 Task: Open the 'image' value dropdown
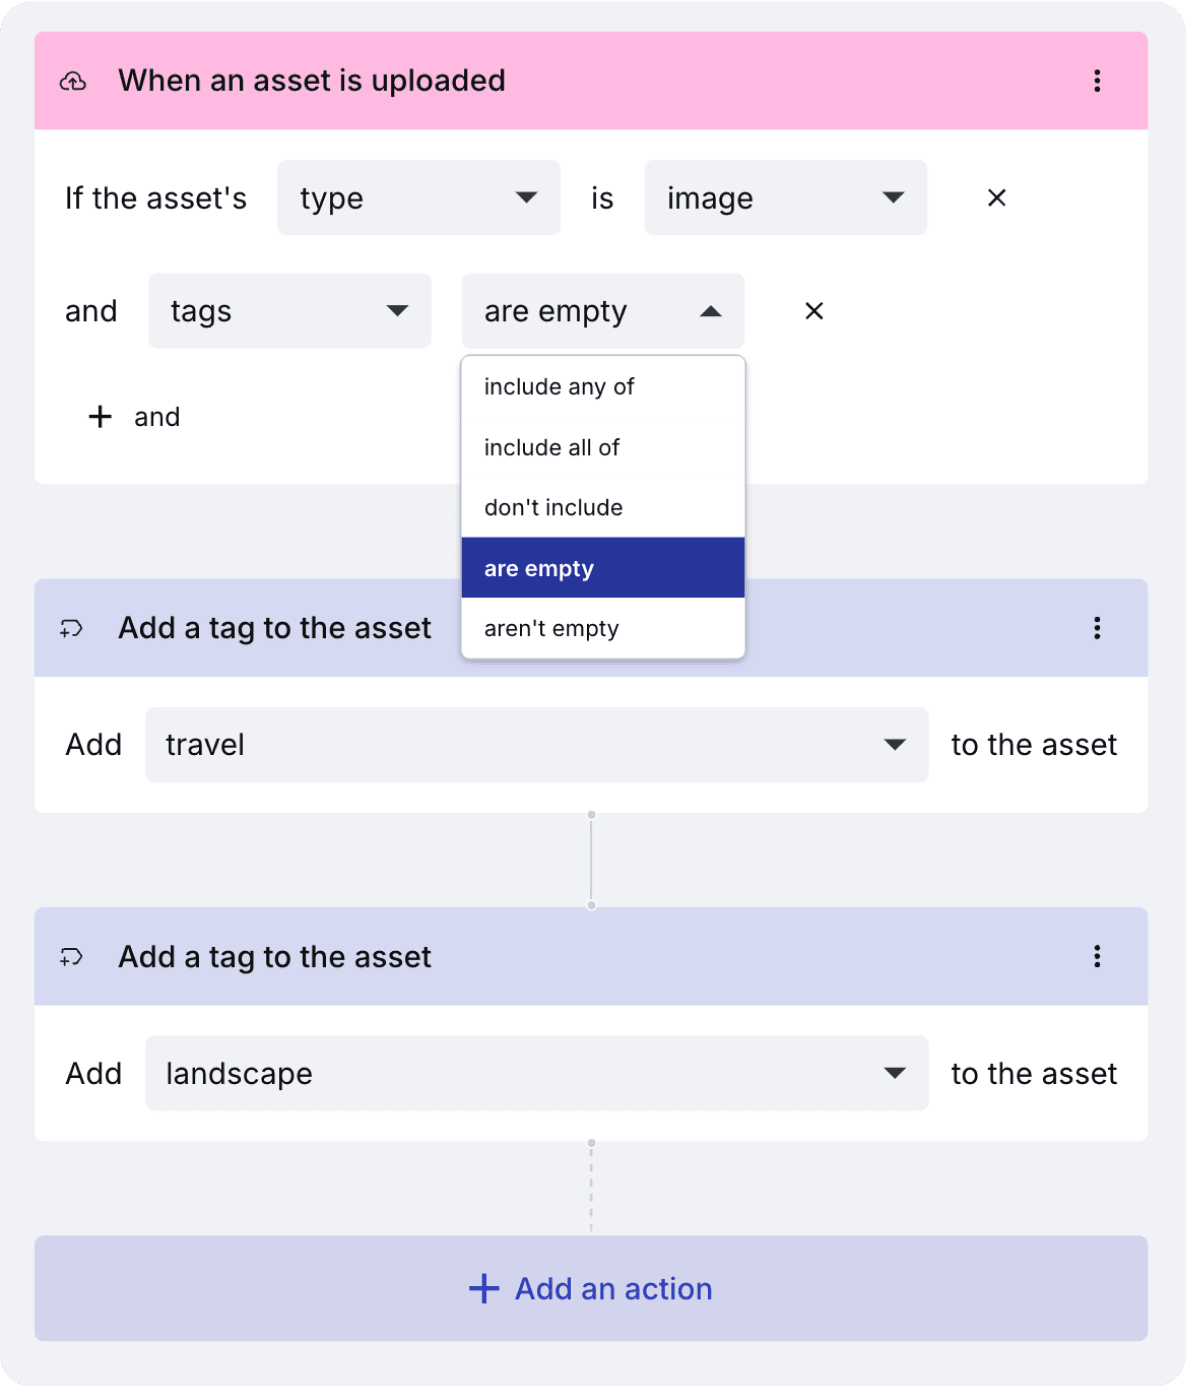[x=785, y=198]
